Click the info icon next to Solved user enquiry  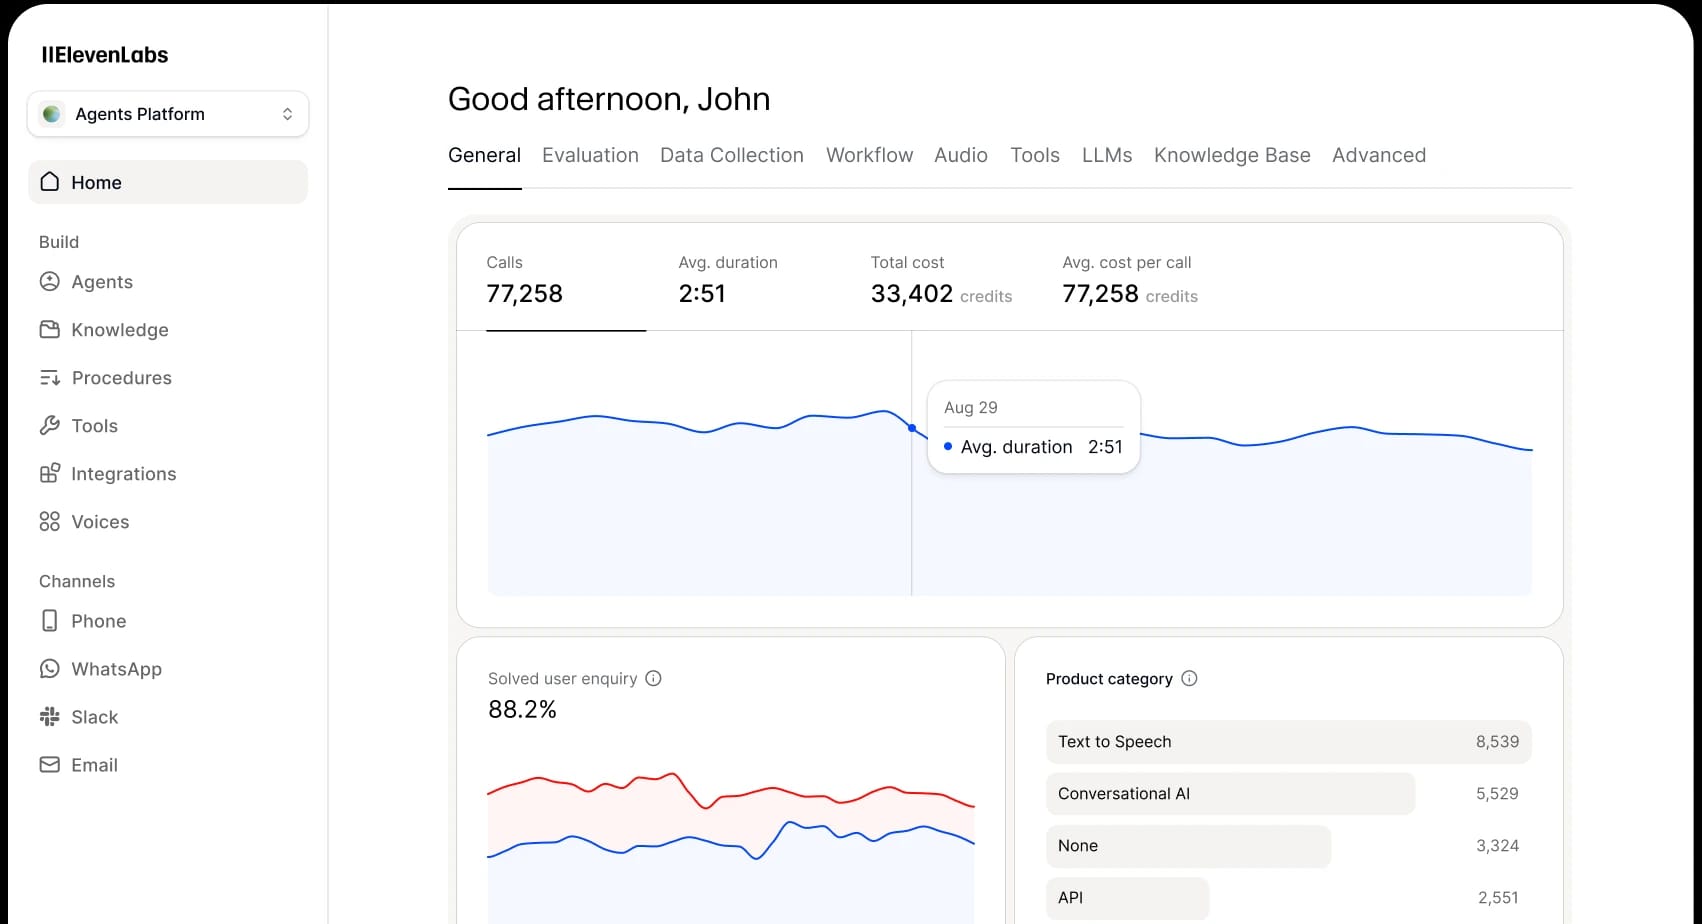pyautogui.click(x=653, y=678)
